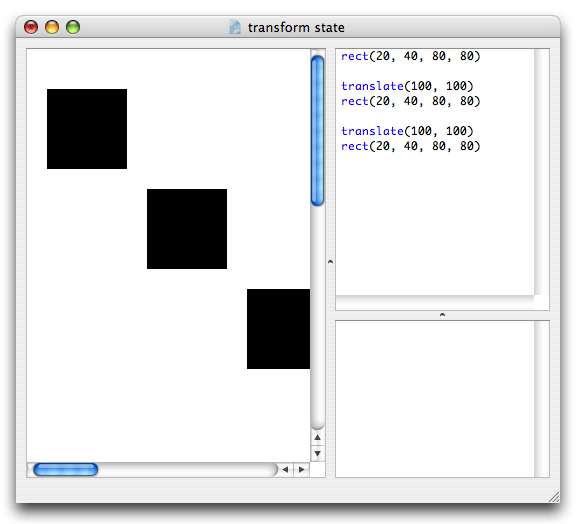The image size is (581, 524).
Task: Click the second rect(20, 40, 80, 80) line
Action: [x=411, y=101]
